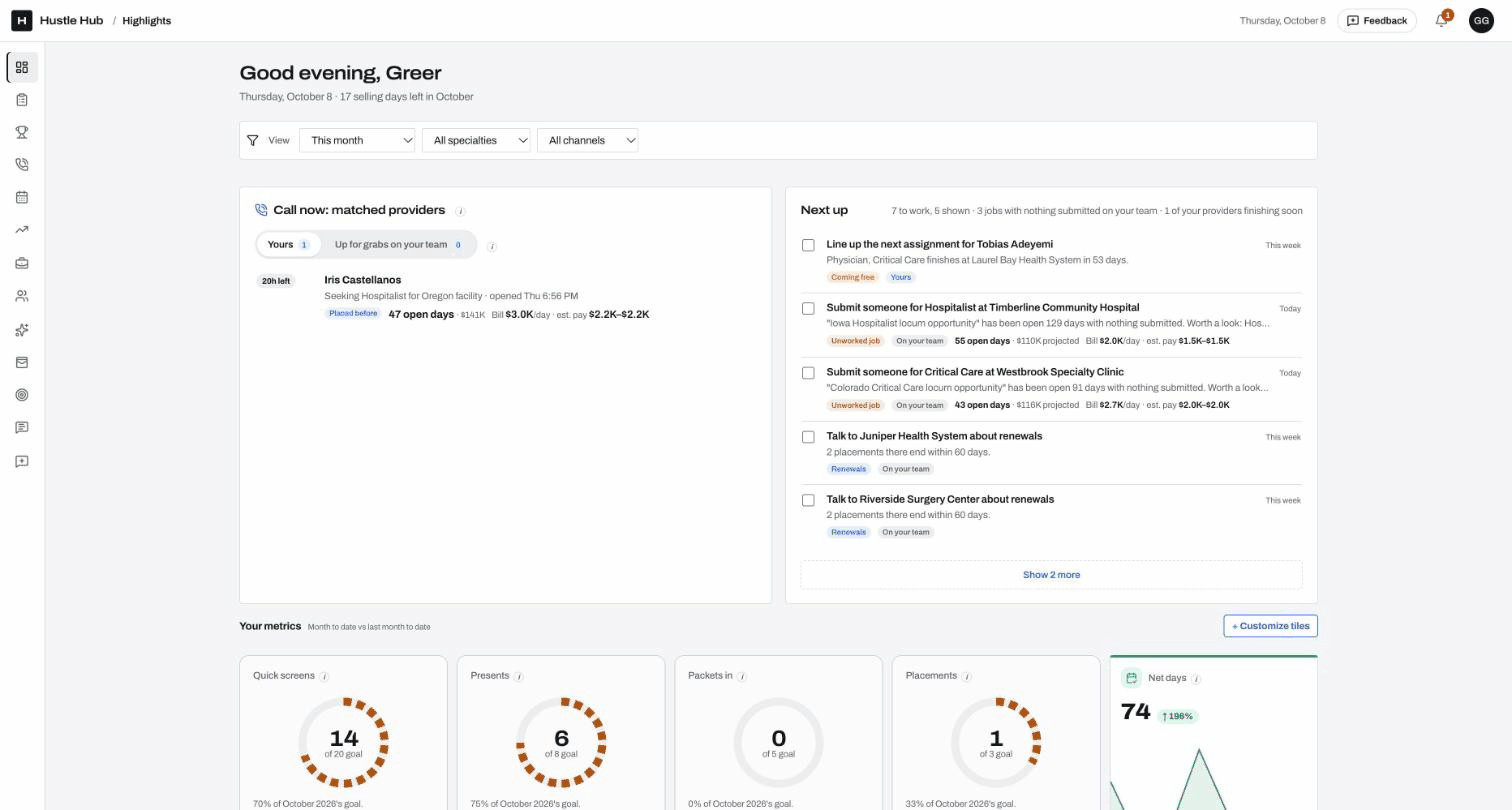Image resolution: width=1512 pixels, height=810 pixels.
Task: Click the Hustle Hub logo icon
Action: coord(21,20)
